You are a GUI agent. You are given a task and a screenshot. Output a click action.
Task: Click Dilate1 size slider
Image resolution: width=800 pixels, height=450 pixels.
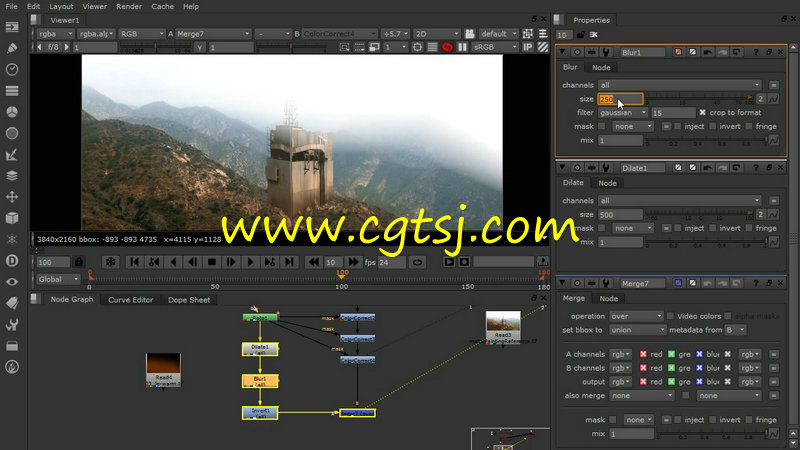[x=698, y=214]
